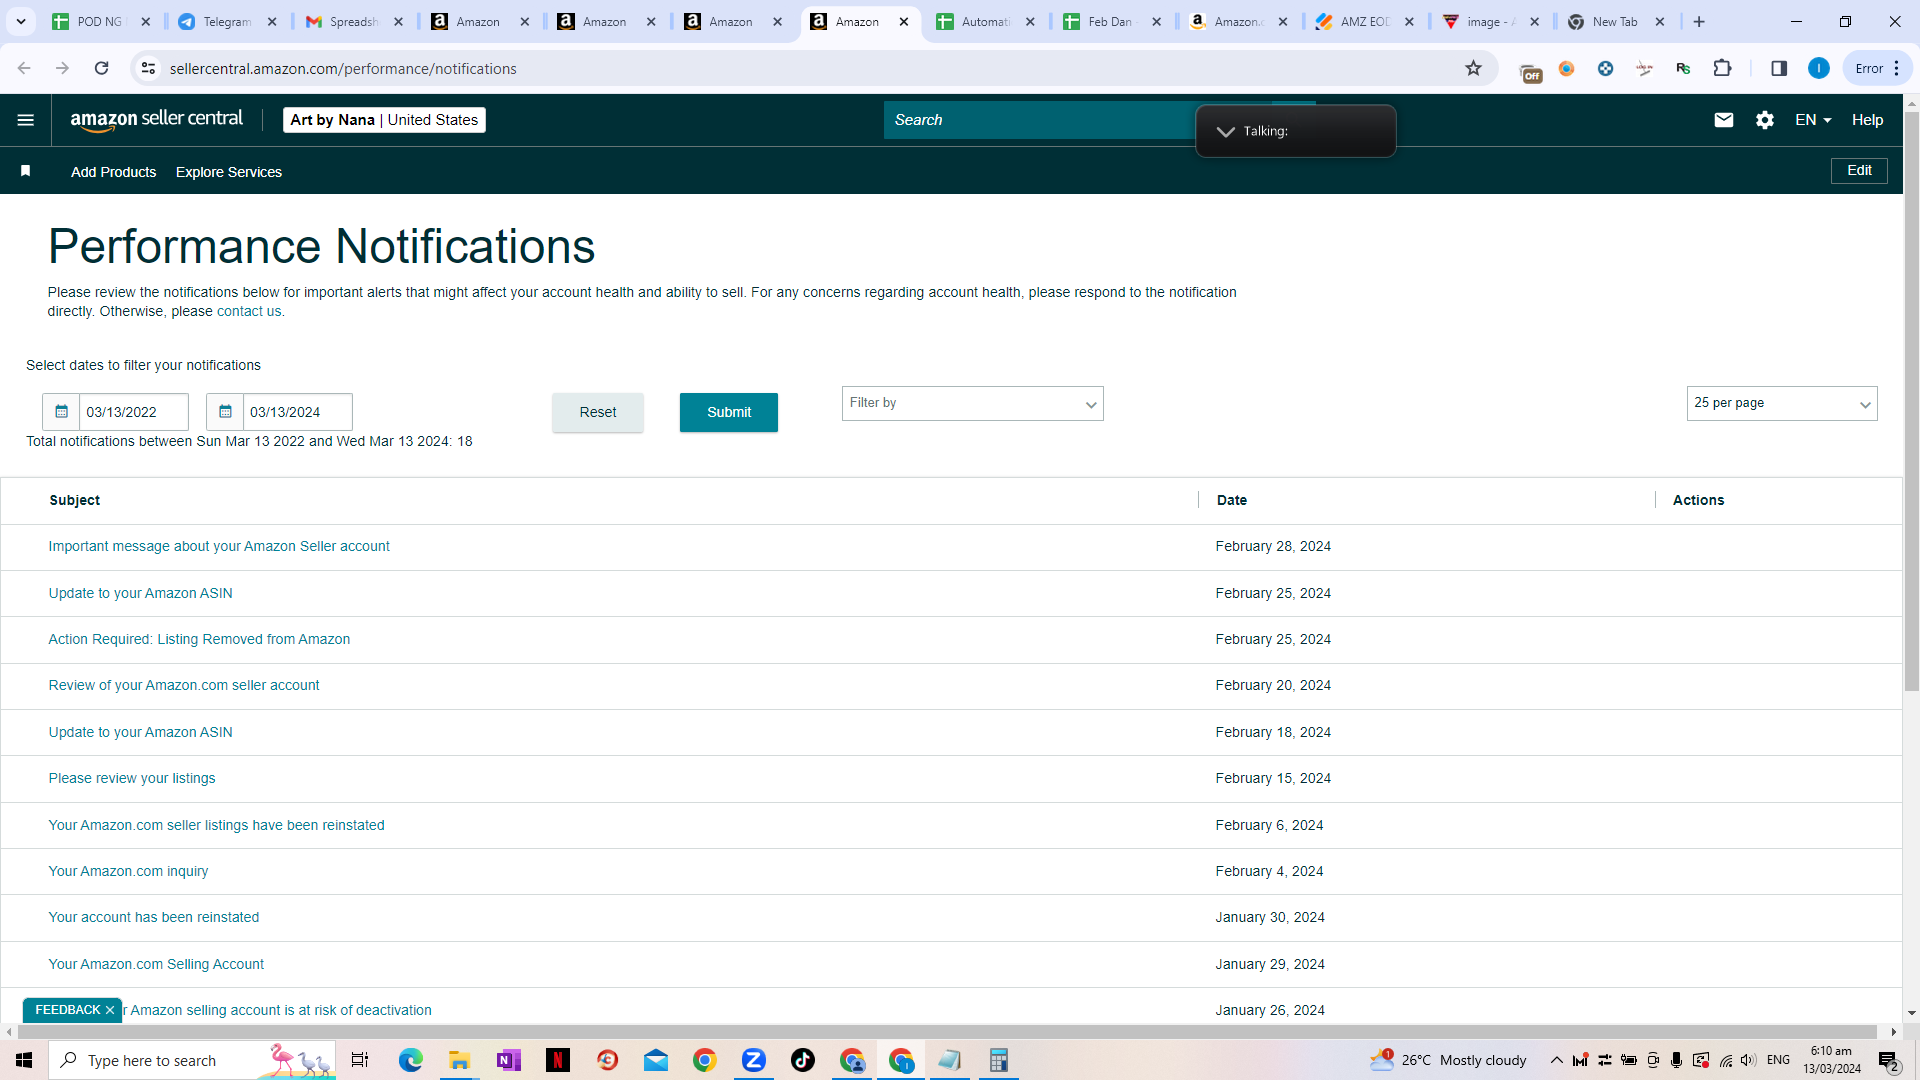Open File Explorer from the taskbar
1920x1080 pixels.
pyautogui.click(x=460, y=1060)
